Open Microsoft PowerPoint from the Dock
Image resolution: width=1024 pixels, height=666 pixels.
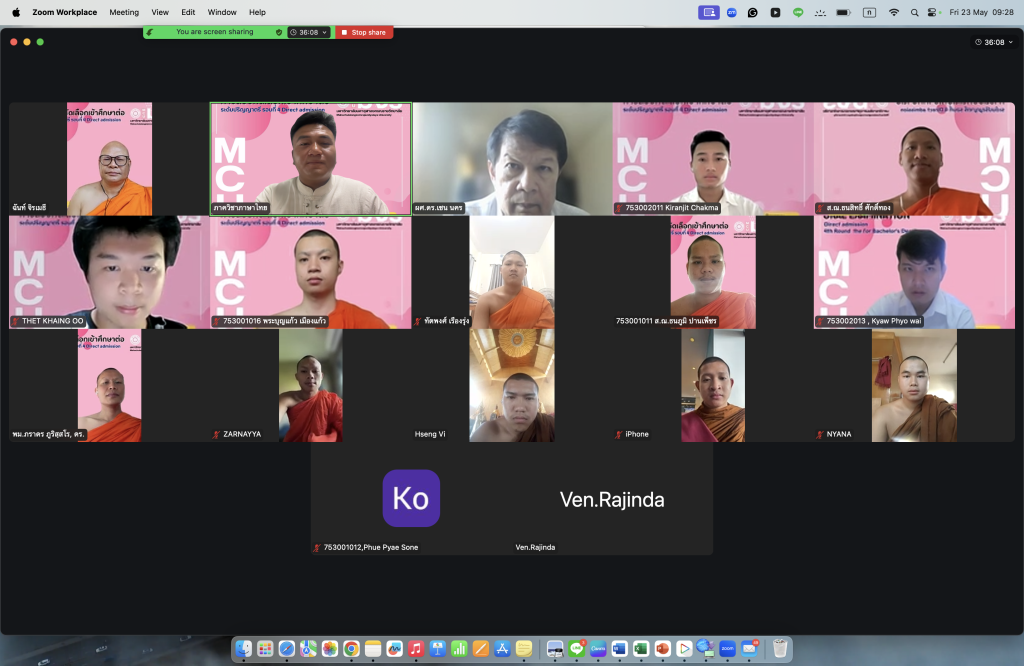tap(662, 648)
